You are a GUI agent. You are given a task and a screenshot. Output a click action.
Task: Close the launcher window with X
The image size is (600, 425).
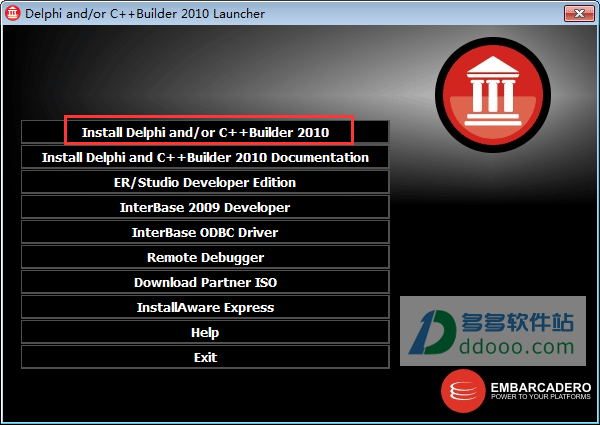click(579, 13)
